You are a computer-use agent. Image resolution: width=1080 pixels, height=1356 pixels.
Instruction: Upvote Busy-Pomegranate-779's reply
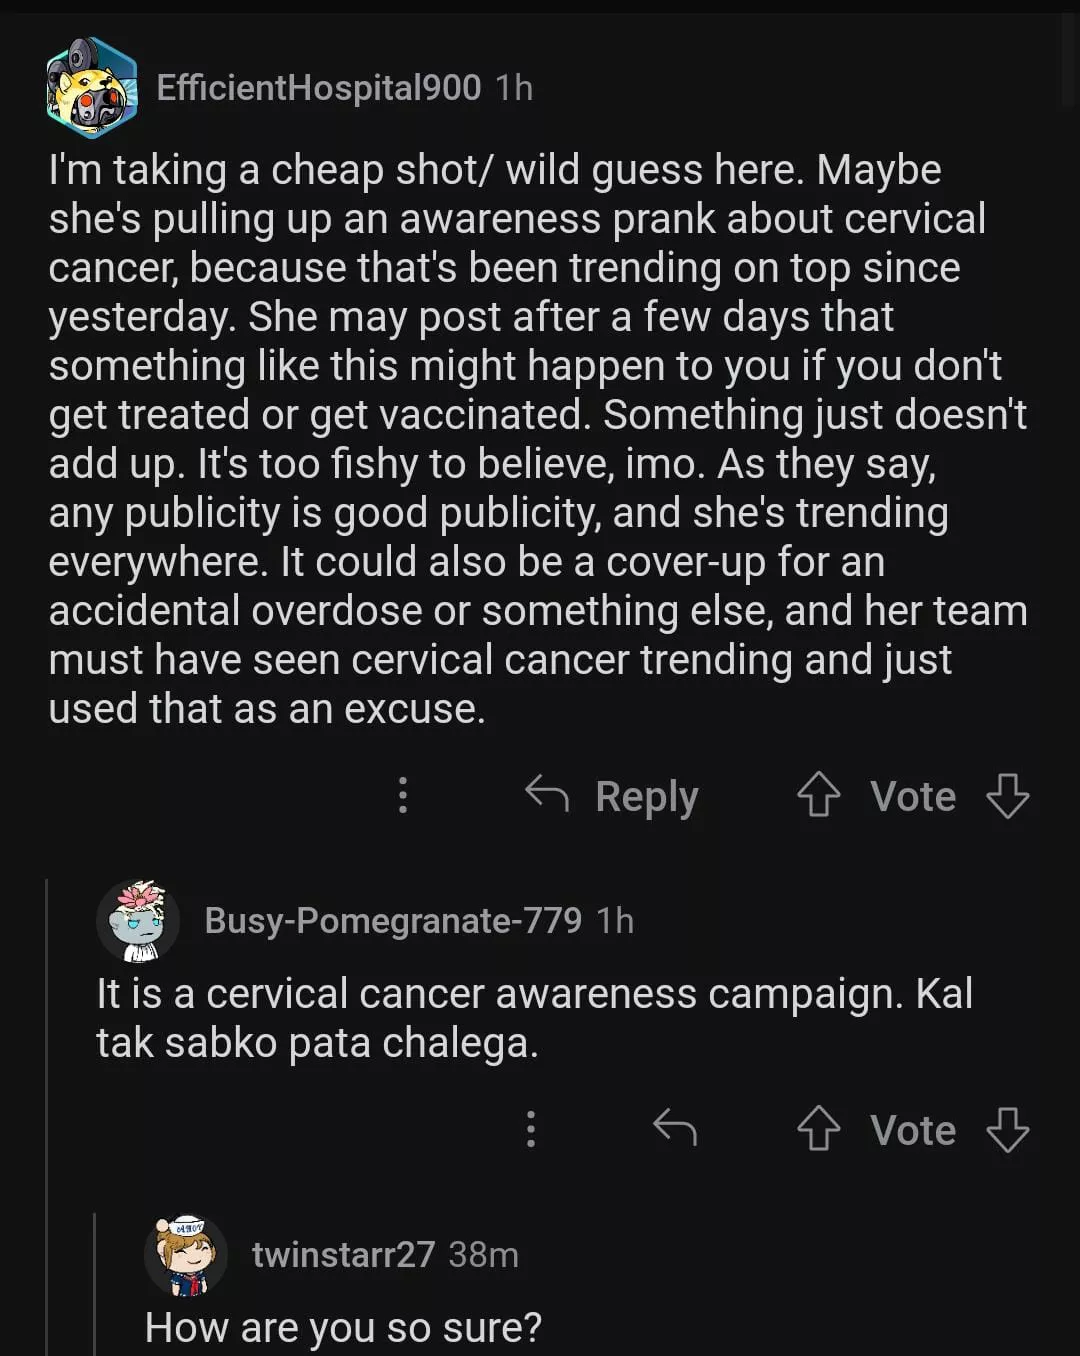pos(818,1130)
